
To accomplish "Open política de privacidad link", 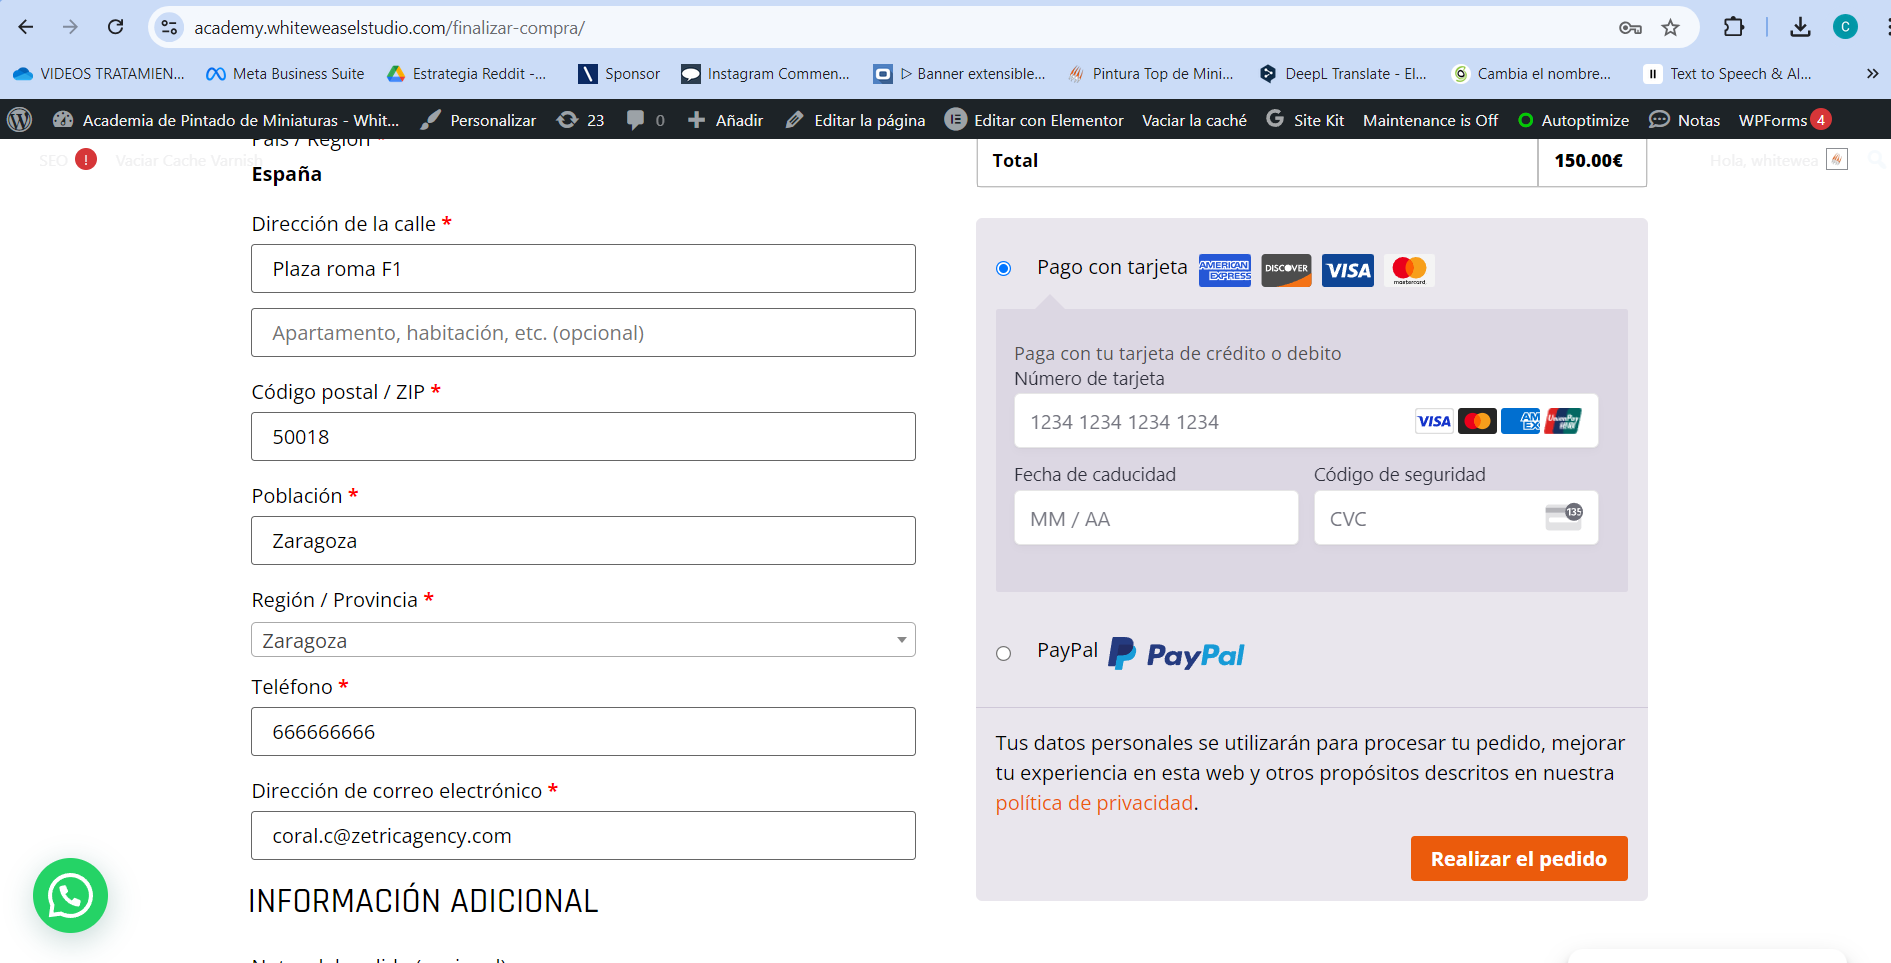I will pos(1094,803).
